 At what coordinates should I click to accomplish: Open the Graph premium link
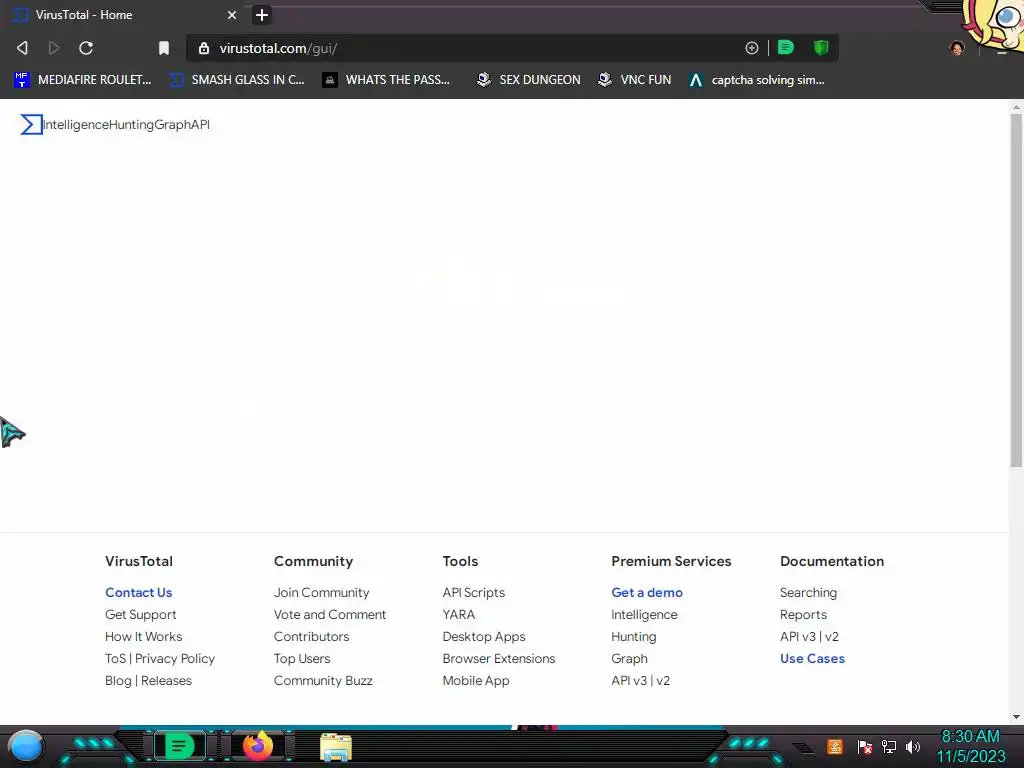(630, 658)
